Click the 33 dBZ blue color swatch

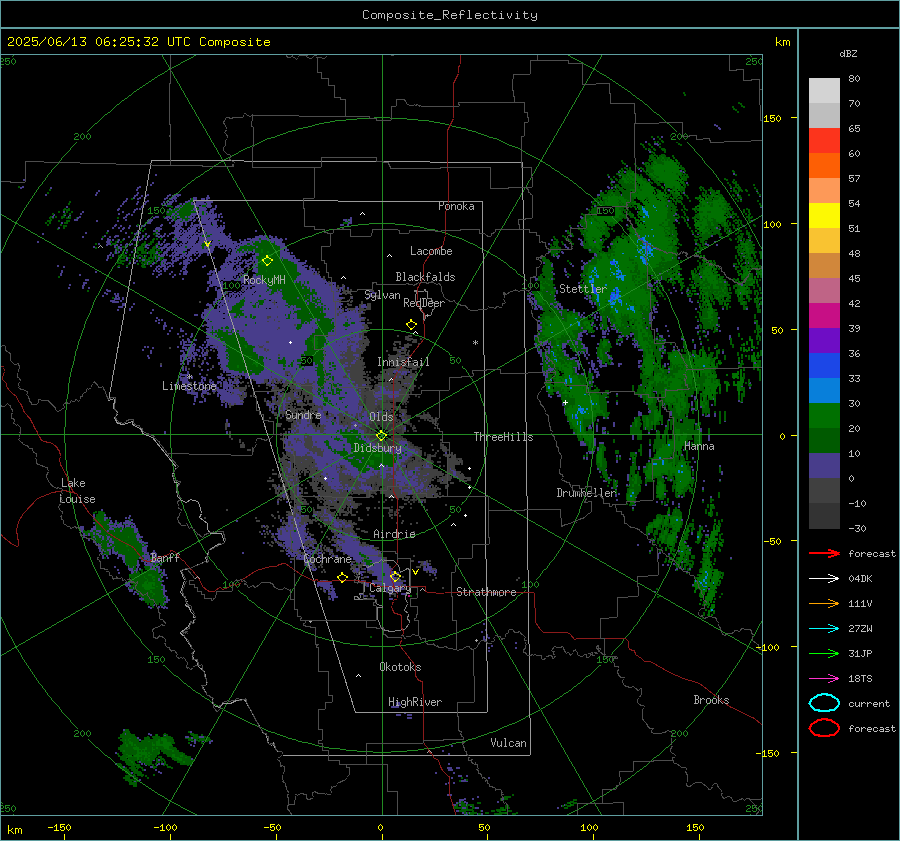824,365
